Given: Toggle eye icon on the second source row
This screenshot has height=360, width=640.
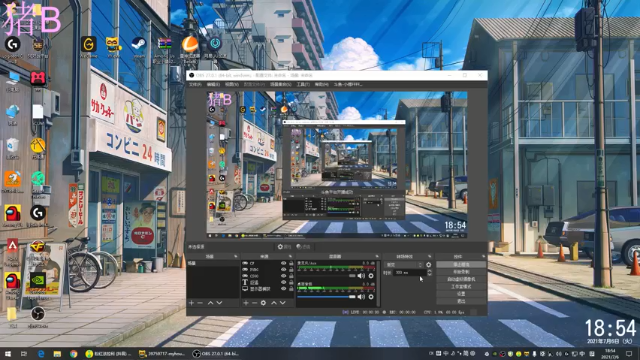Looking at the screenshot, I should point(283,270).
